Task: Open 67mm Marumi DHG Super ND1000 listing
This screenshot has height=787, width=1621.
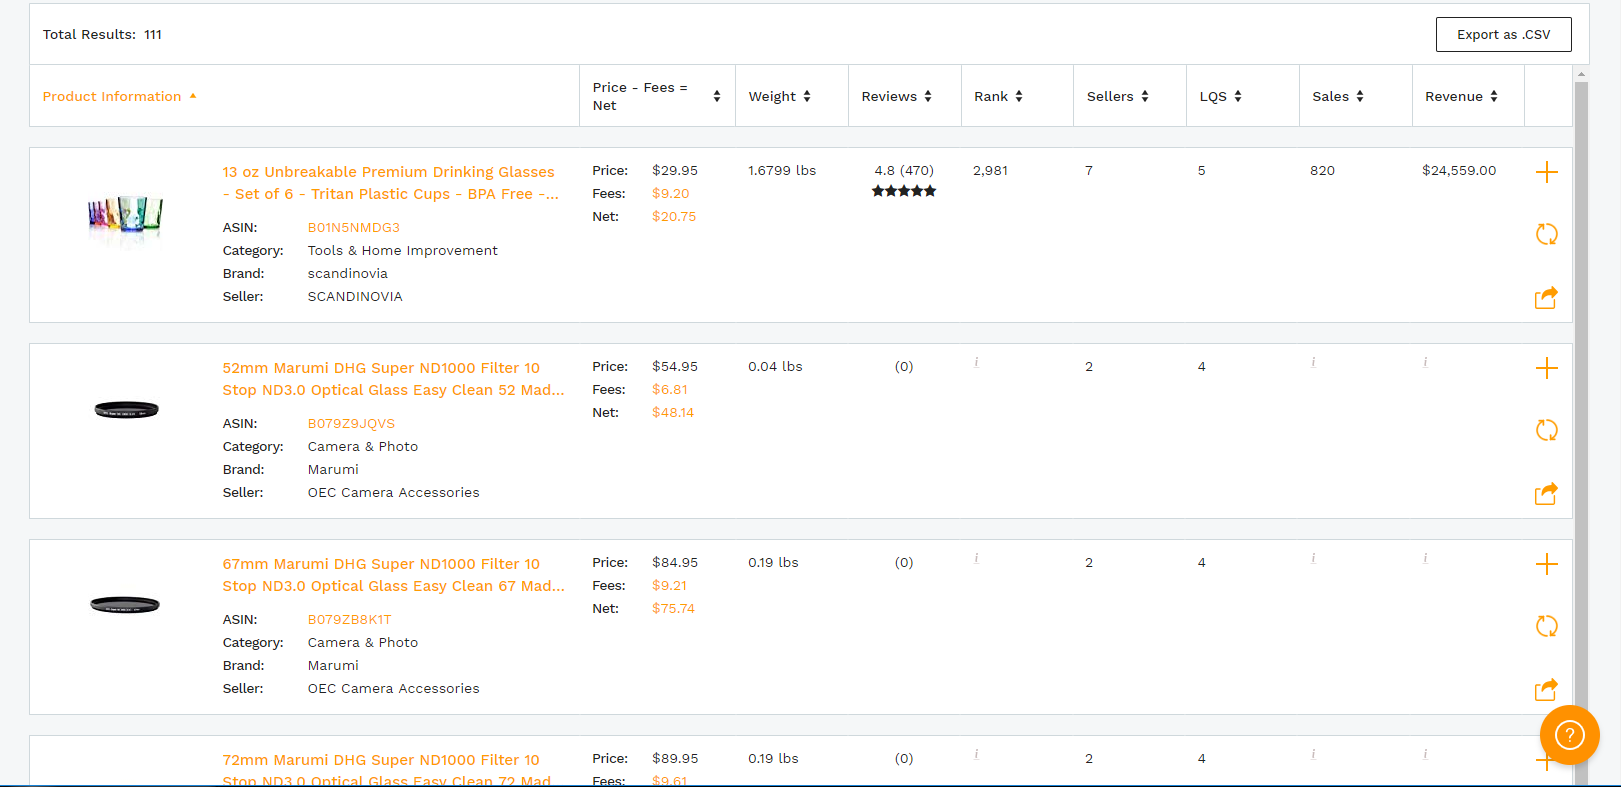Action: (393, 575)
